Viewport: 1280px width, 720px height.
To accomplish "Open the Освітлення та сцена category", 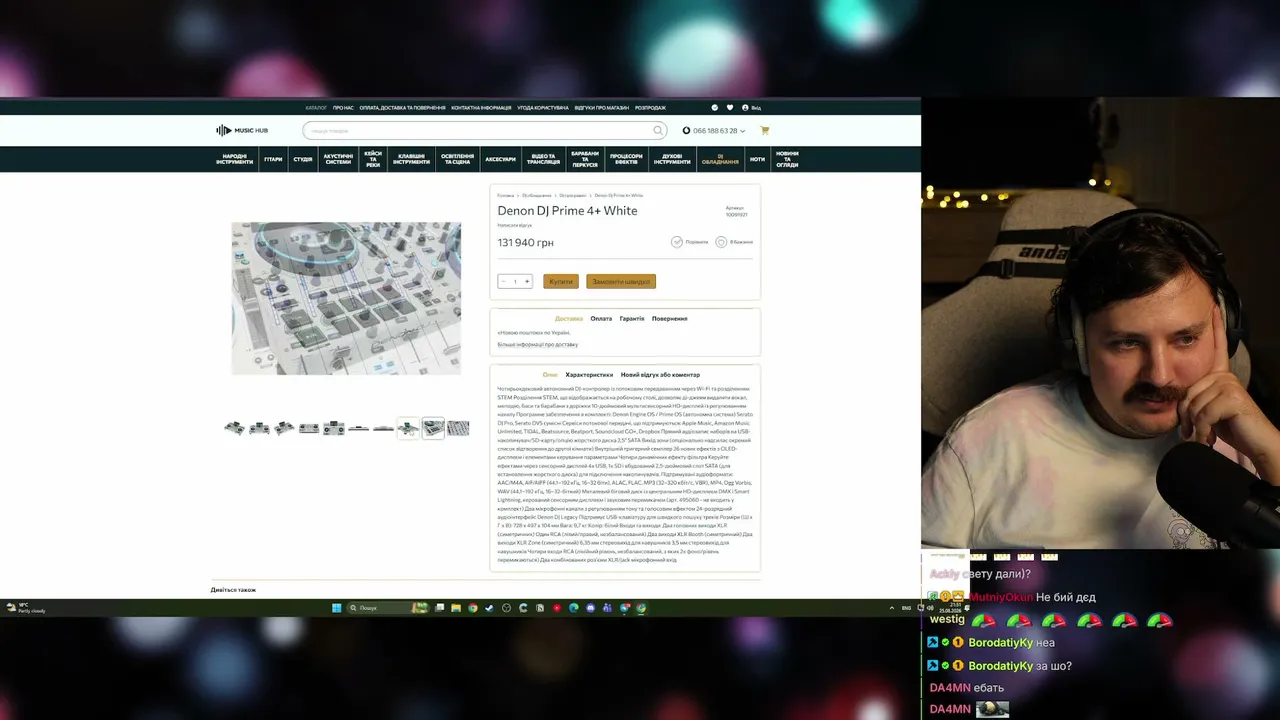I will pos(457,159).
